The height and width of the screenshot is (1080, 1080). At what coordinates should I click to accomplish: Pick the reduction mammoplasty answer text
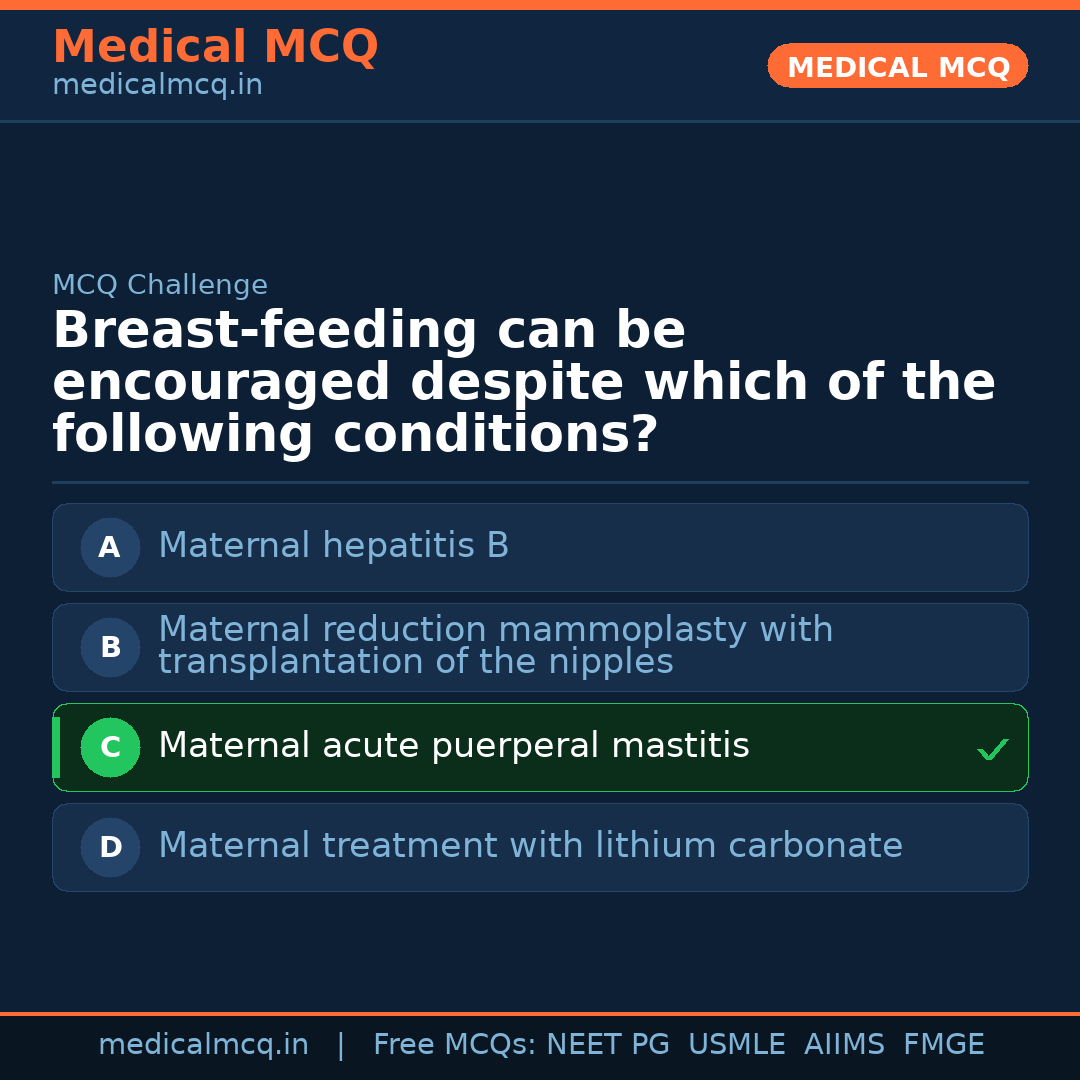(495, 645)
